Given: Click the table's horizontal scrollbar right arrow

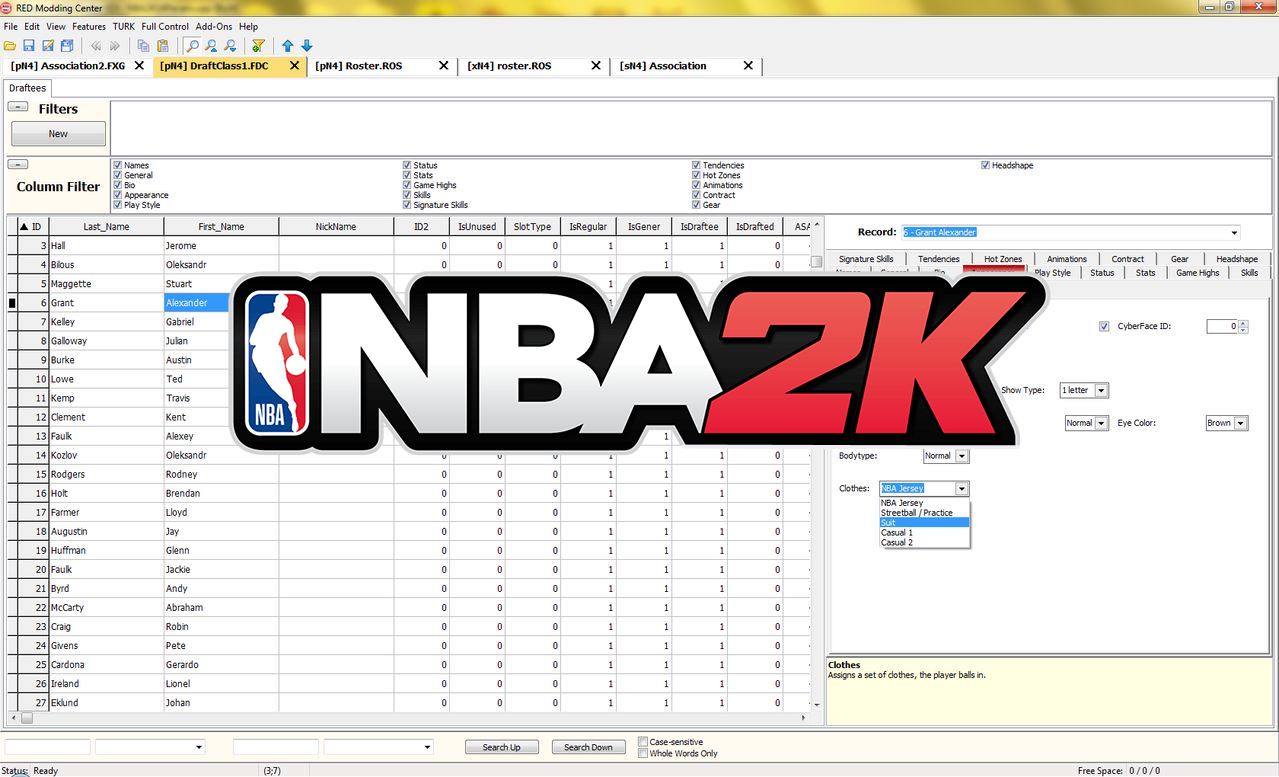Looking at the screenshot, I should point(804,717).
